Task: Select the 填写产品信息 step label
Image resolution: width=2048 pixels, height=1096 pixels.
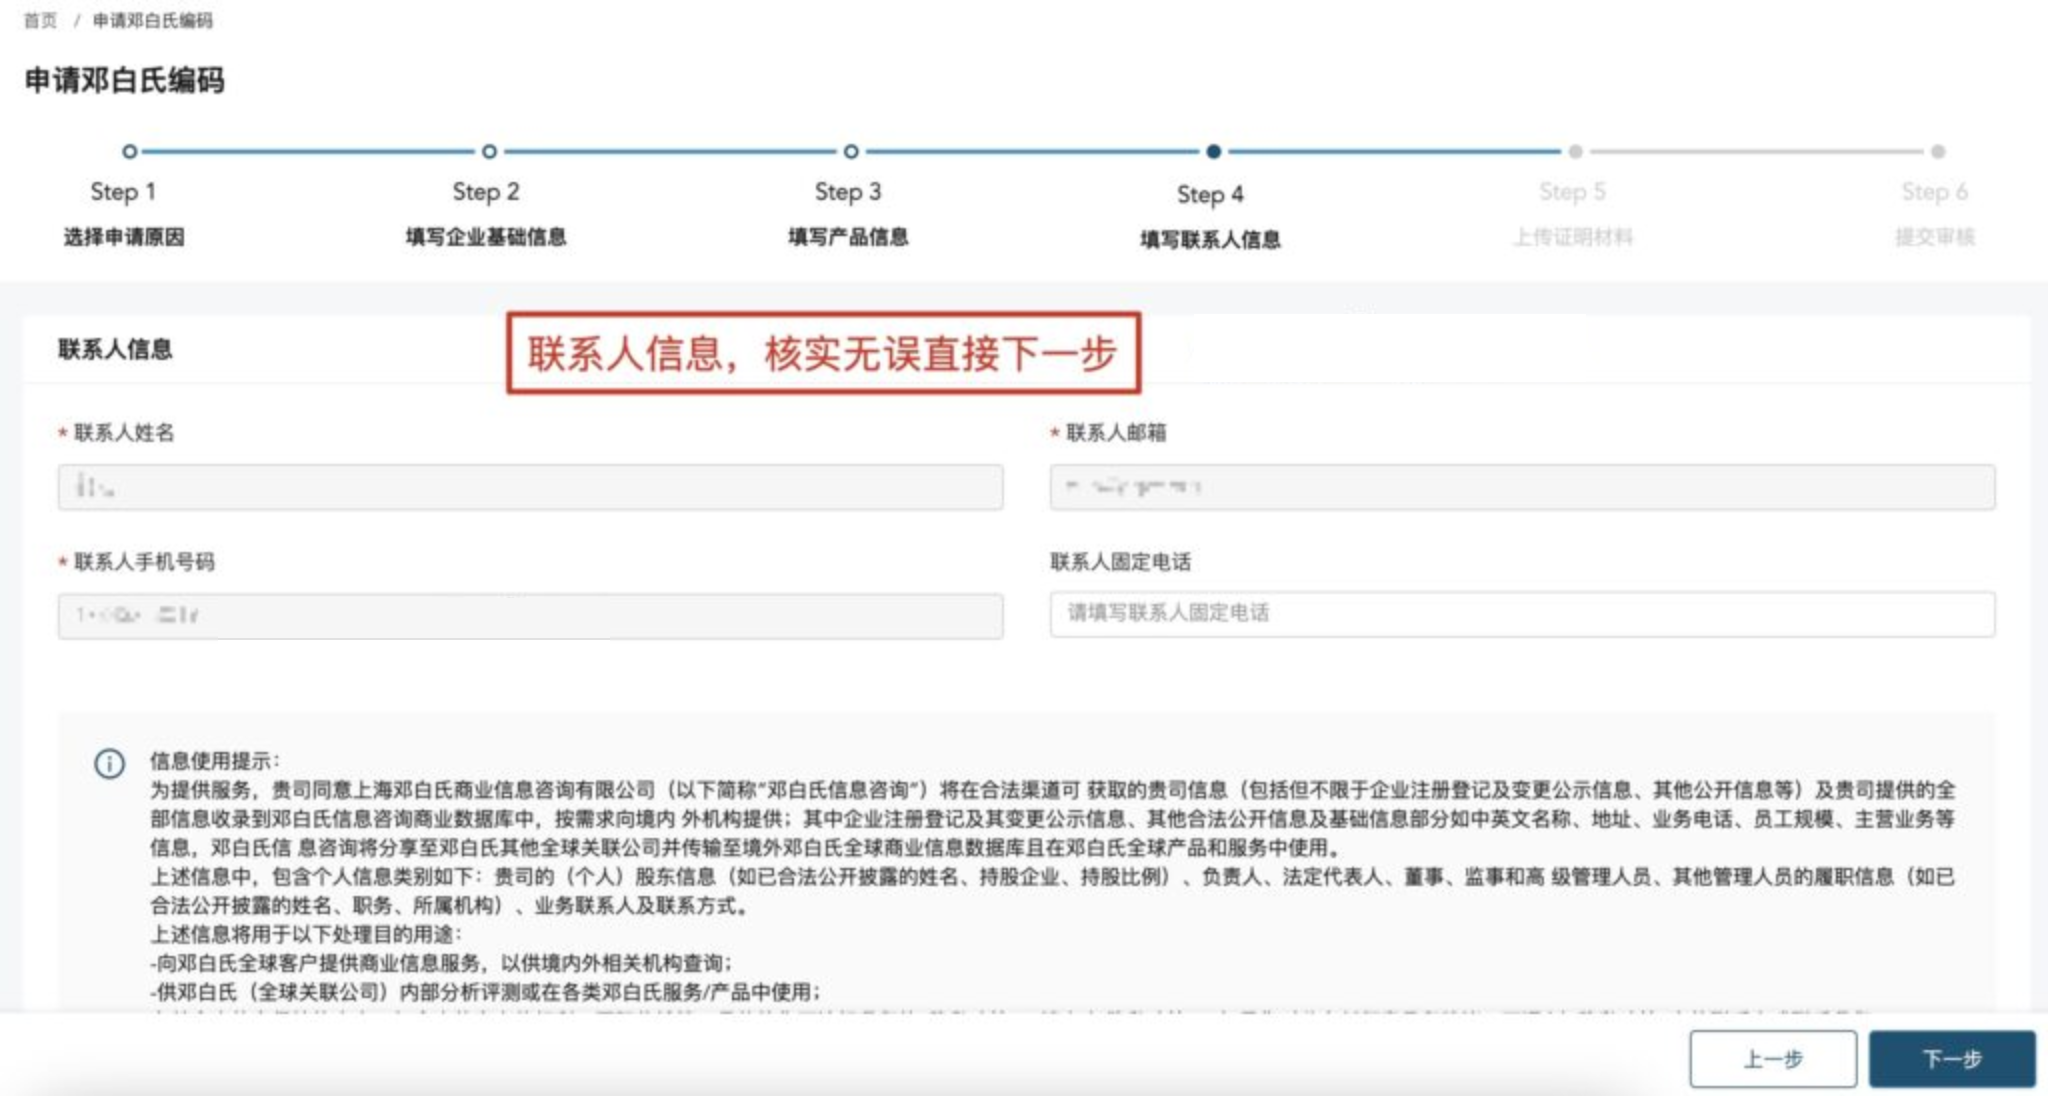Action: pyautogui.click(x=848, y=237)
